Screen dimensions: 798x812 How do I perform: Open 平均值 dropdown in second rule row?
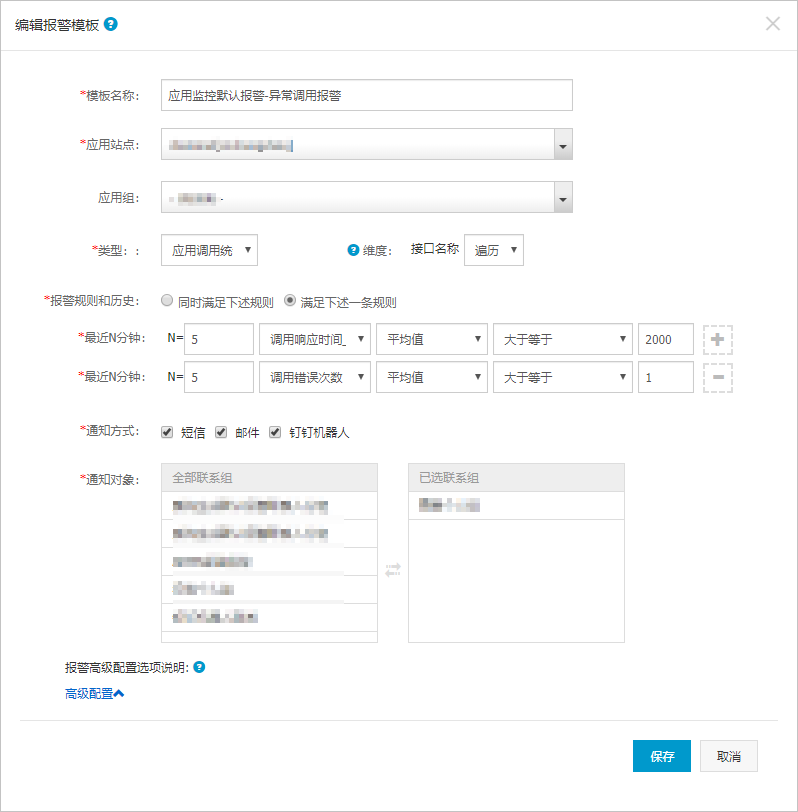[432, 377]
